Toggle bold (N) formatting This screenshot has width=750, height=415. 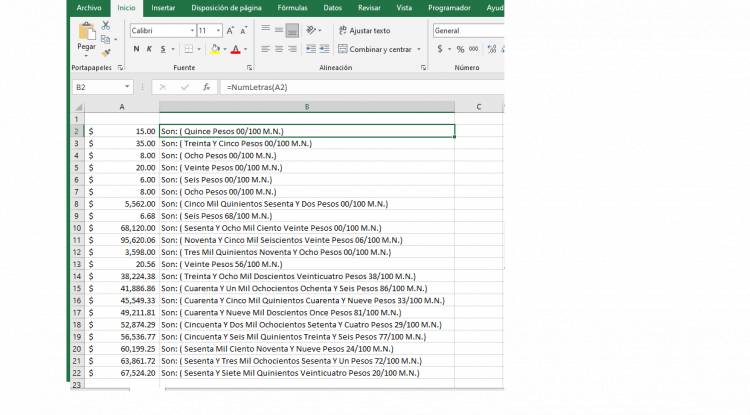click(136, 49)
